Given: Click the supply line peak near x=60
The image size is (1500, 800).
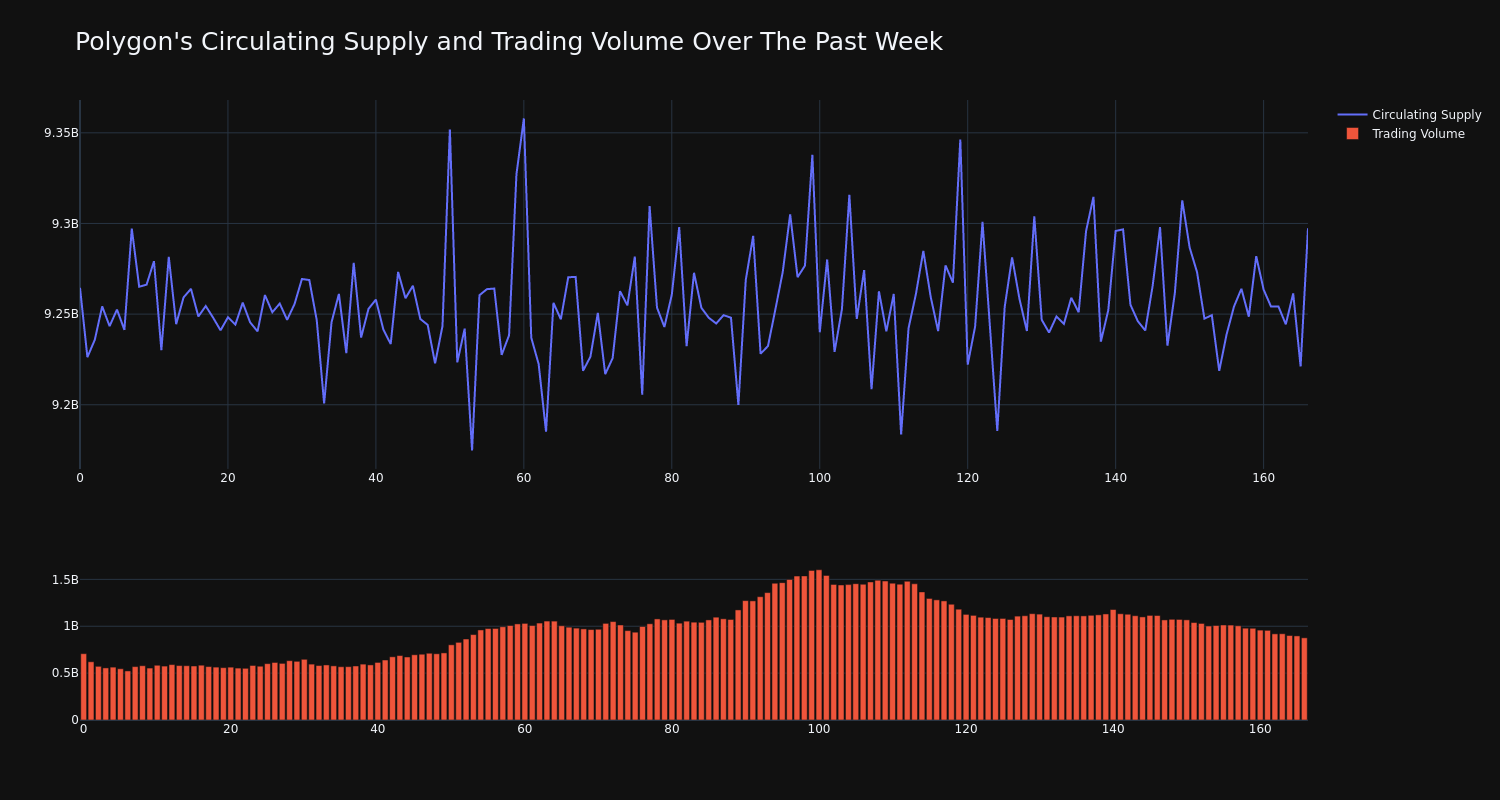Looking at the screenshot, I should (x=524, y=120).
